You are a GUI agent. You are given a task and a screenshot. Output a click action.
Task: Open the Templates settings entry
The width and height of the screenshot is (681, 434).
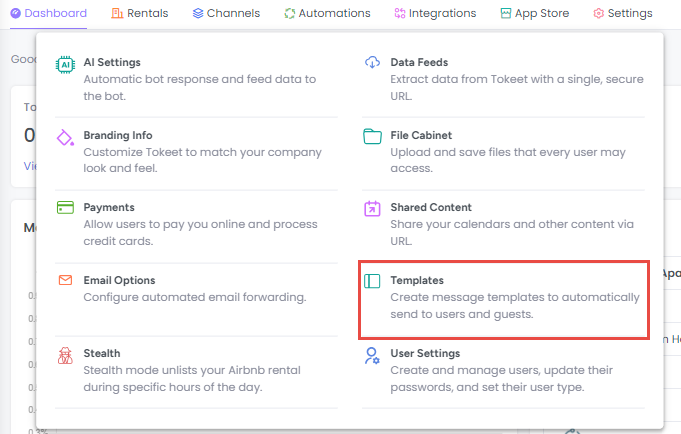click(x=417, y=281)
